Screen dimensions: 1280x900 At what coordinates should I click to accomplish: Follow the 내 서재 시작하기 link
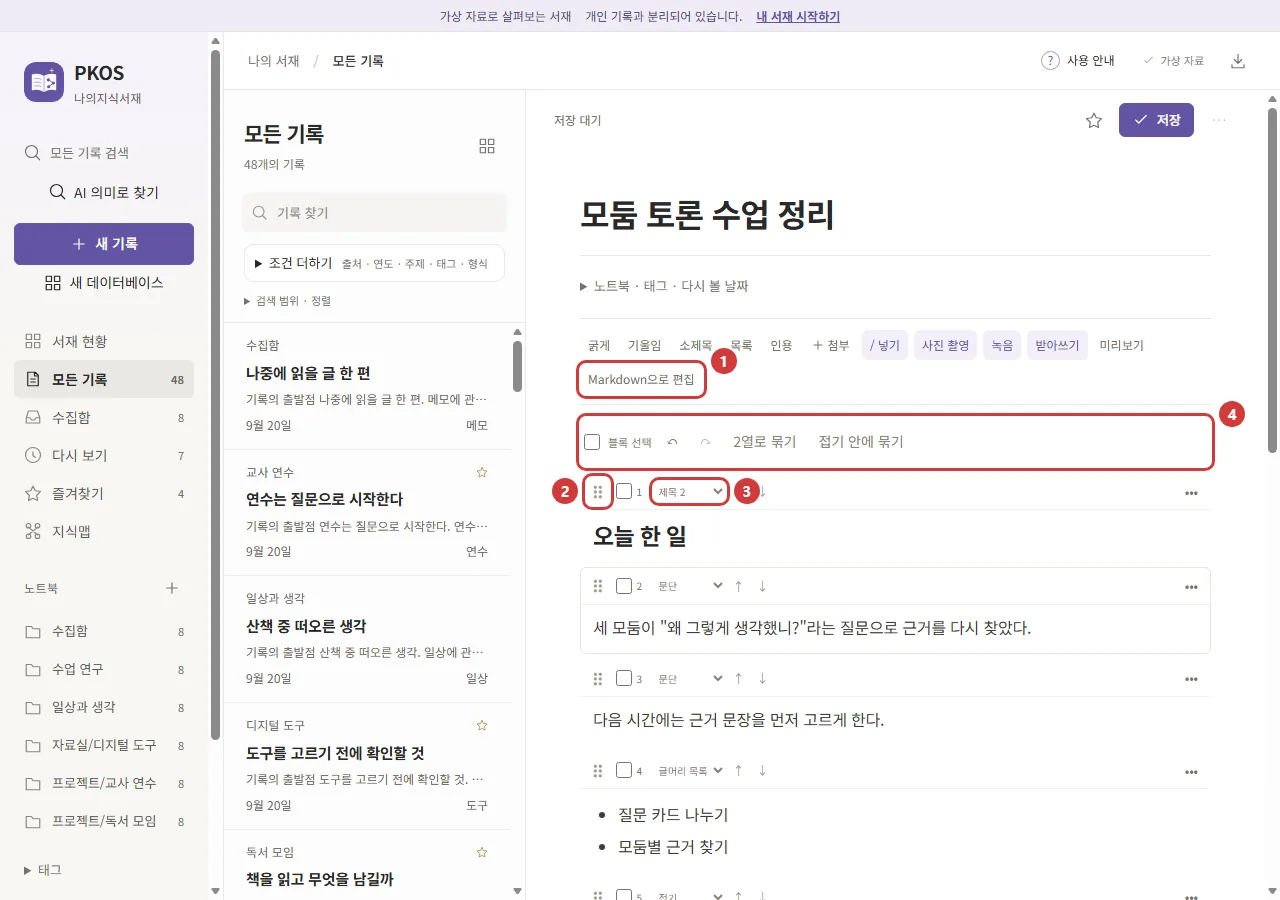pyautogui.click(x=798, y=16)
